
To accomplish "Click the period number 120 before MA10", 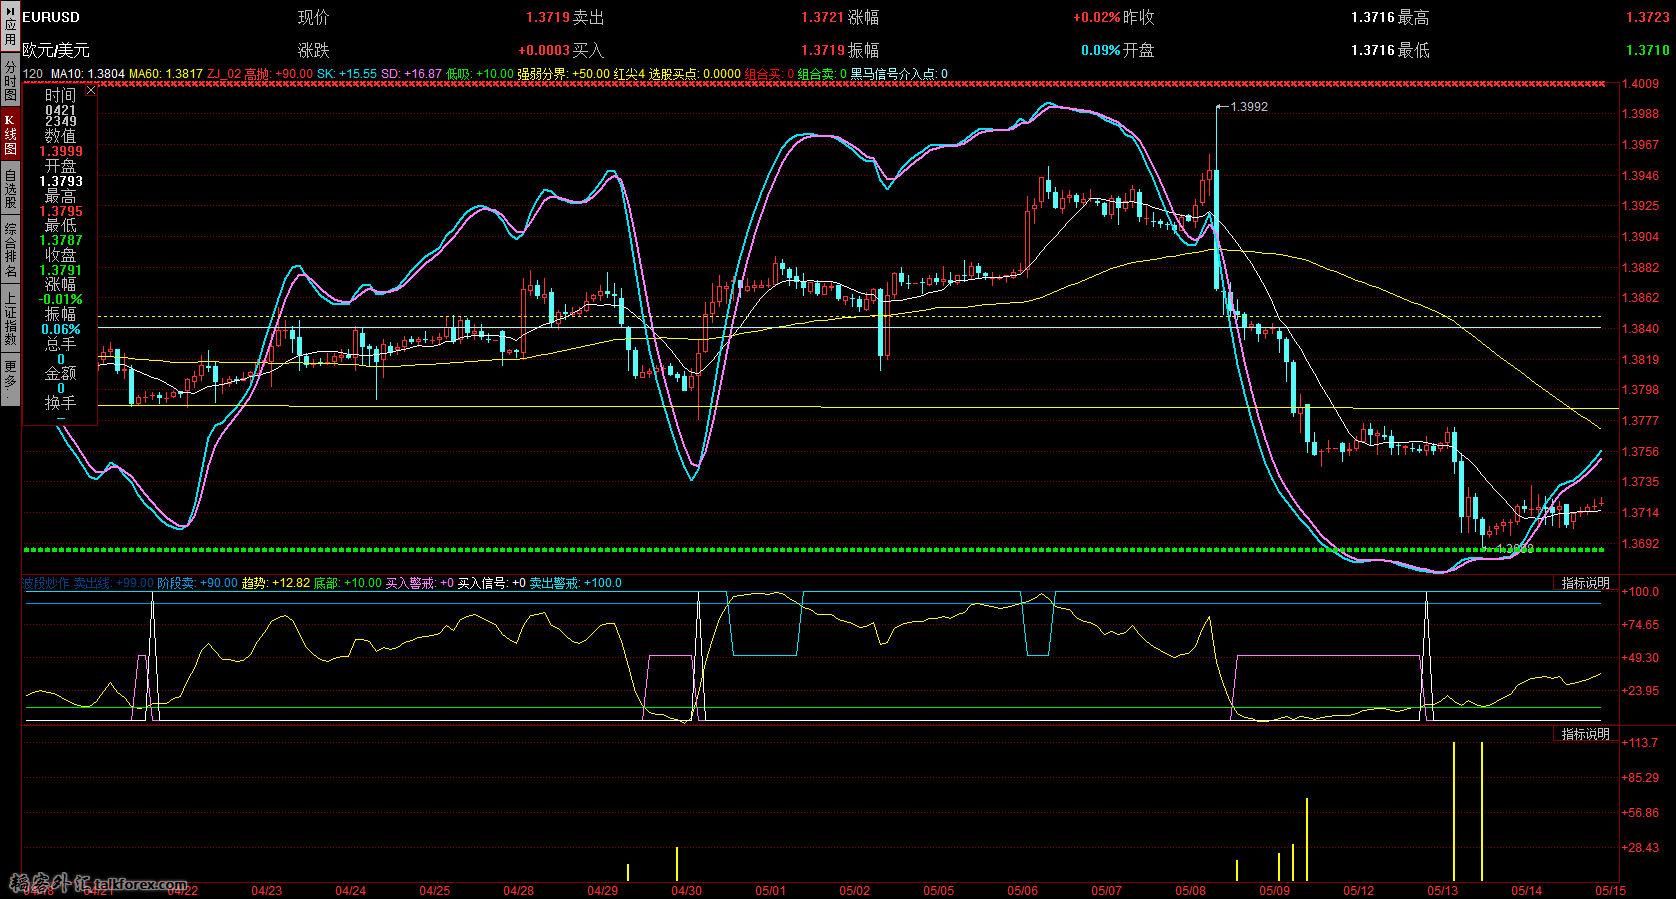I will point(32,74).
